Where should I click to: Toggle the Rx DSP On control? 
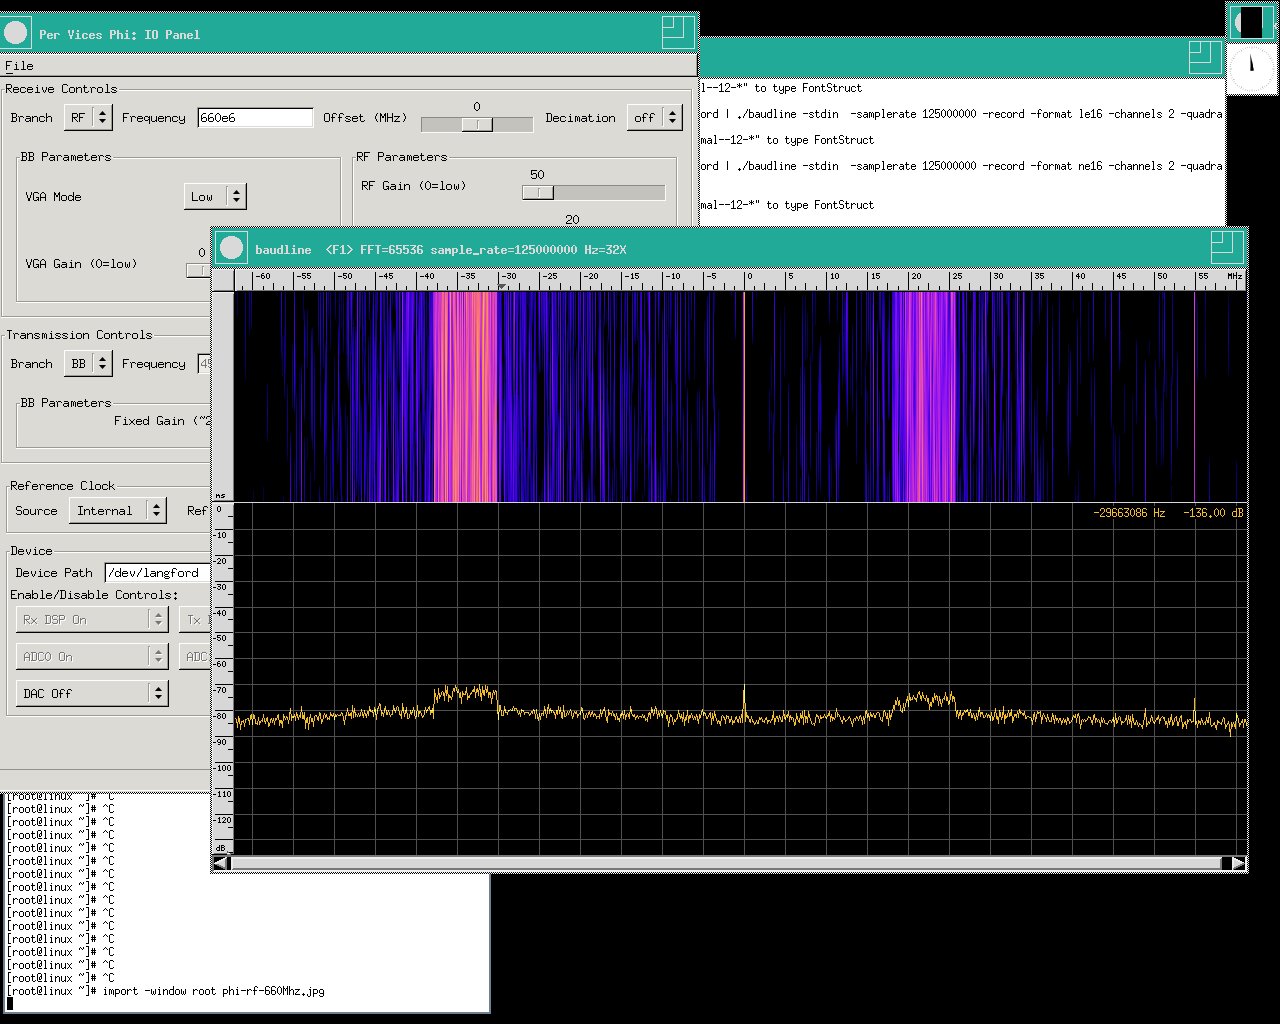91,619
